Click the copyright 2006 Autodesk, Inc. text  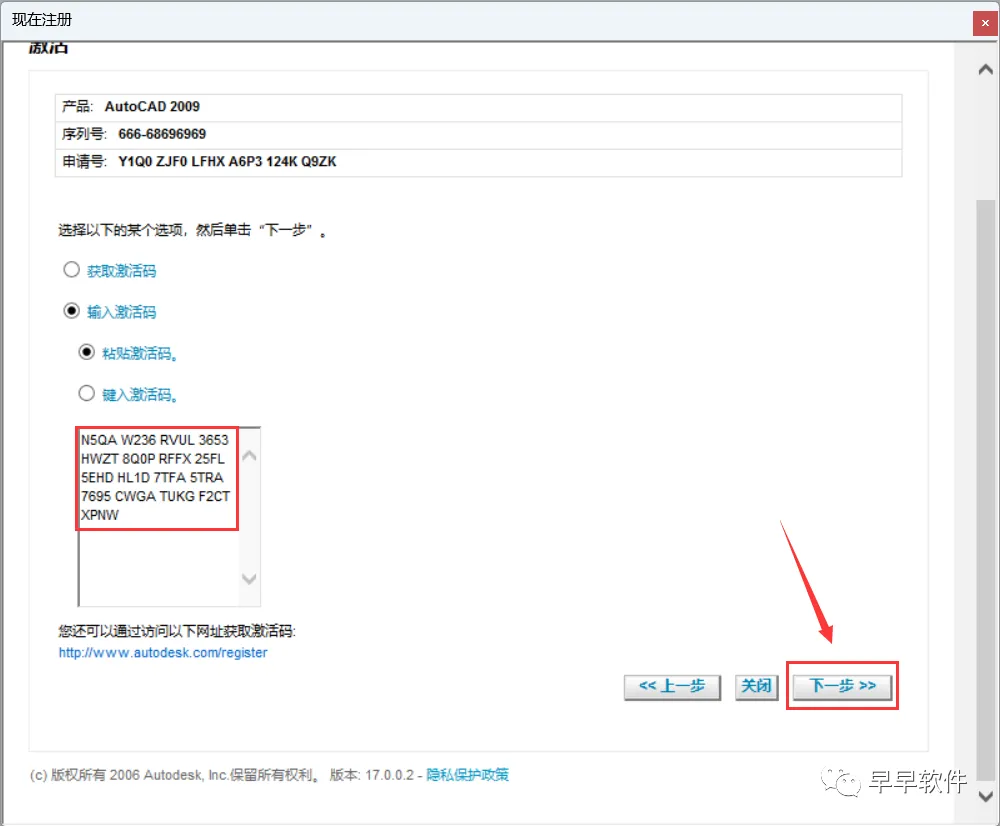[174, 775]
